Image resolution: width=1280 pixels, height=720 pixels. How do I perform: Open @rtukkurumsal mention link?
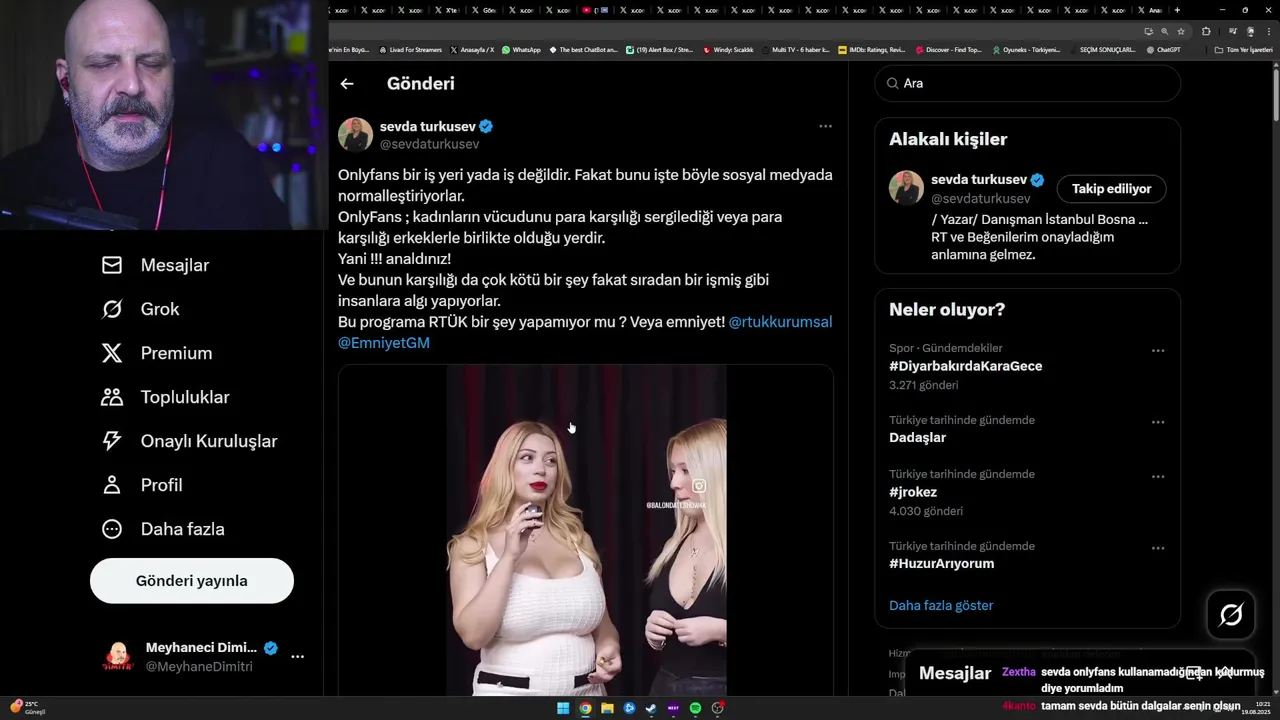click(780, 322)
